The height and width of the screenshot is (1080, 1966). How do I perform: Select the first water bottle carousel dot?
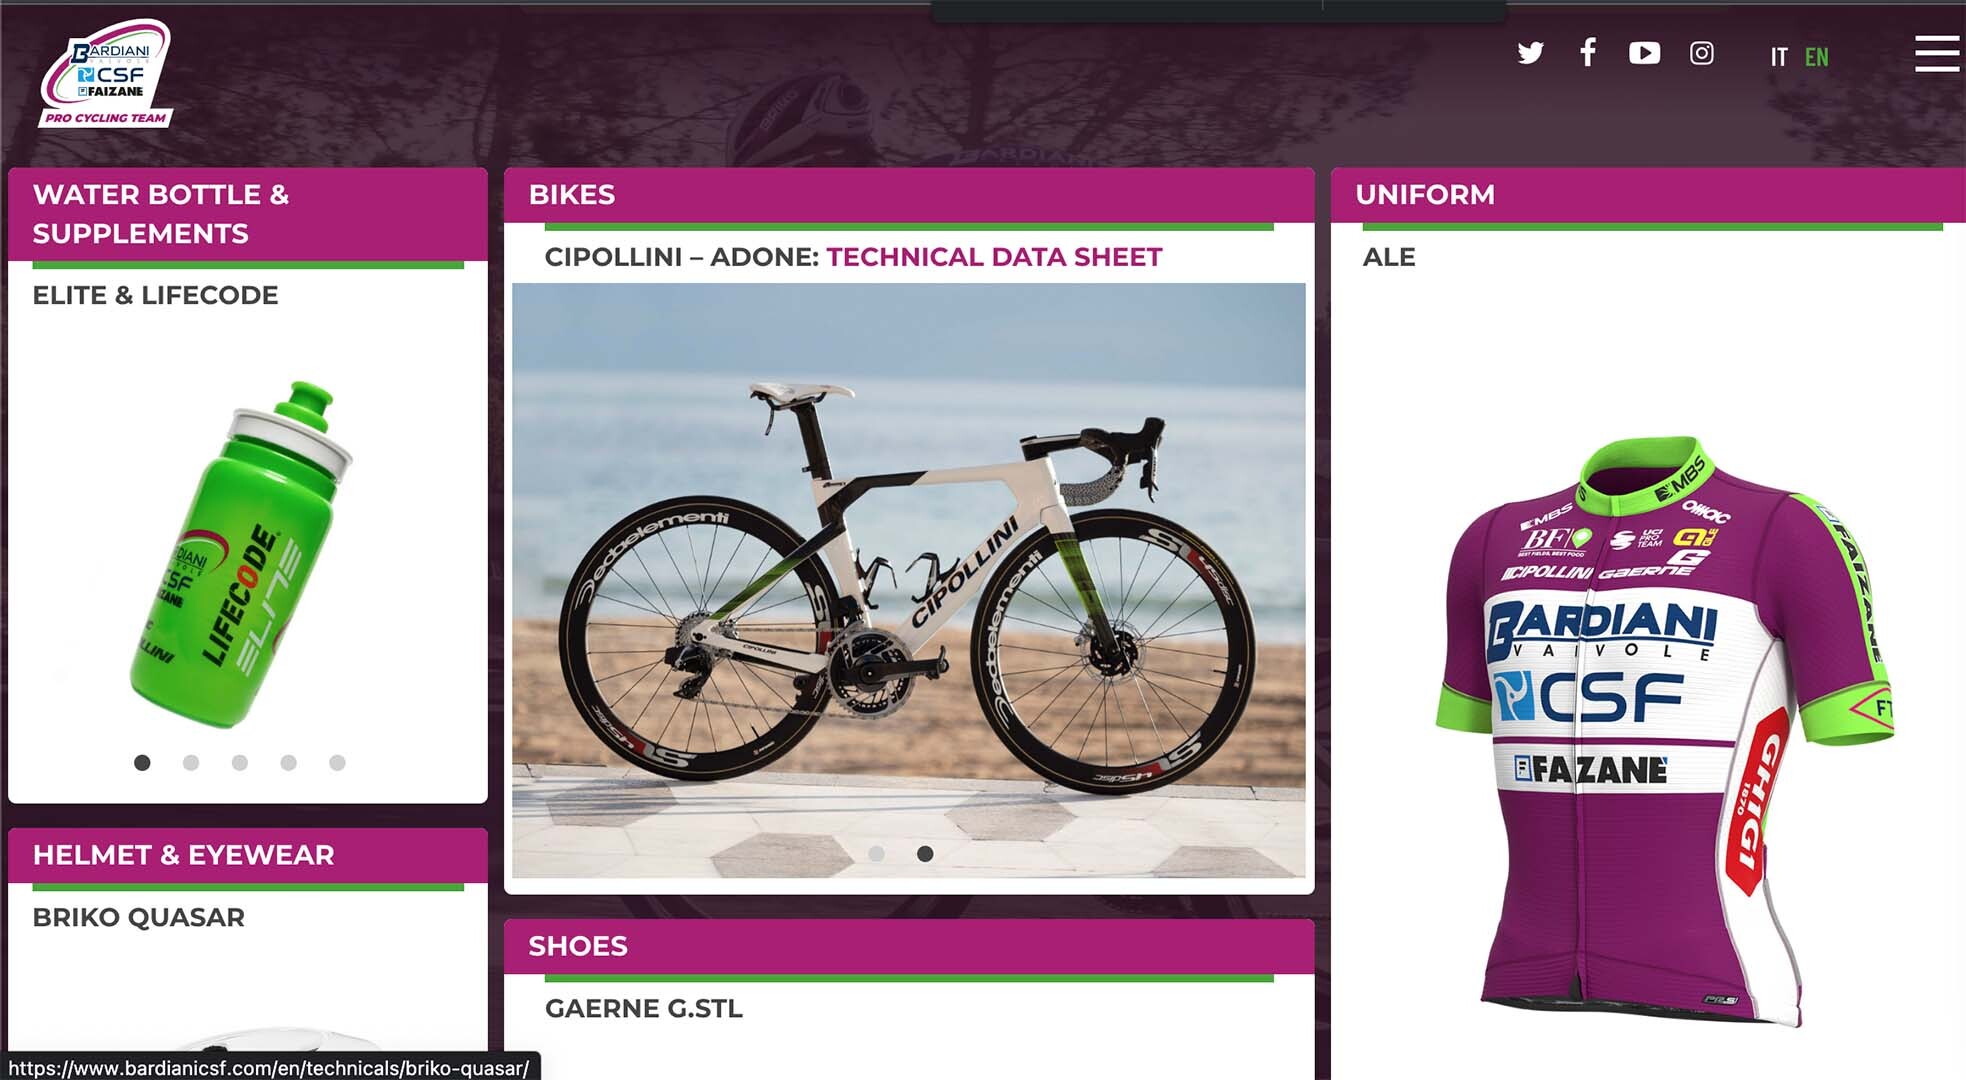click(x=142, y=763)
